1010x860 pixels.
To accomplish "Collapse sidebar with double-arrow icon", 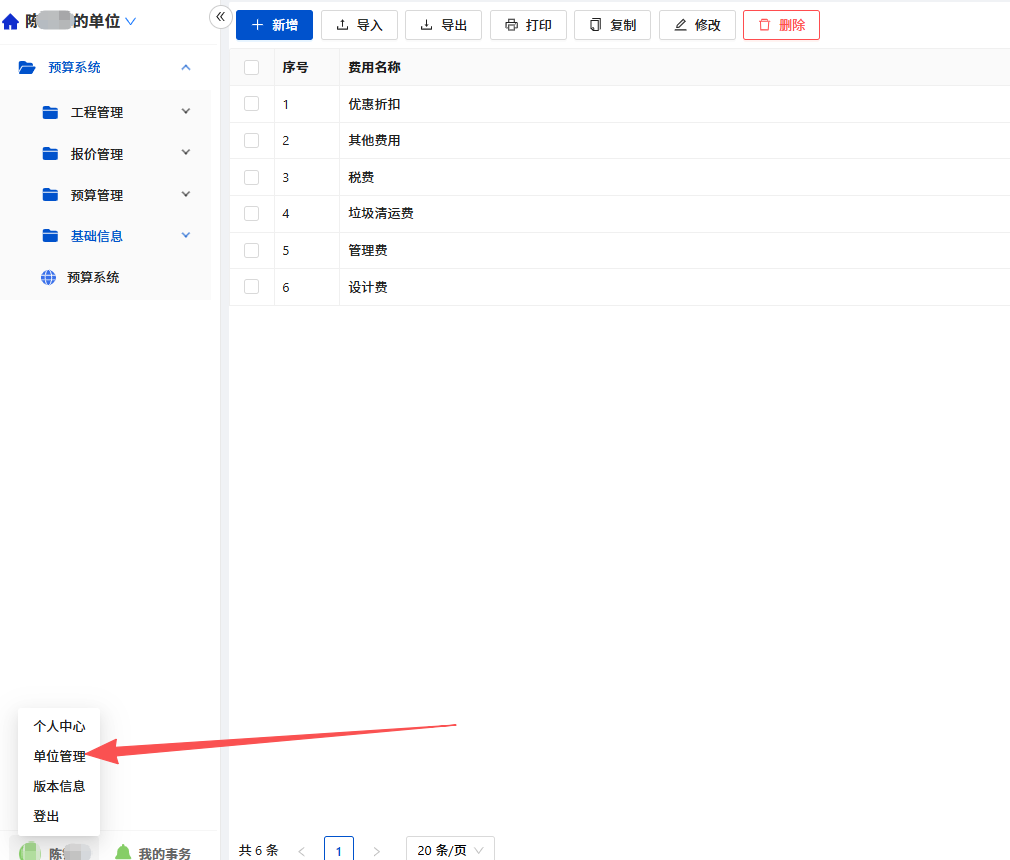I will click(x=221, y=17).
